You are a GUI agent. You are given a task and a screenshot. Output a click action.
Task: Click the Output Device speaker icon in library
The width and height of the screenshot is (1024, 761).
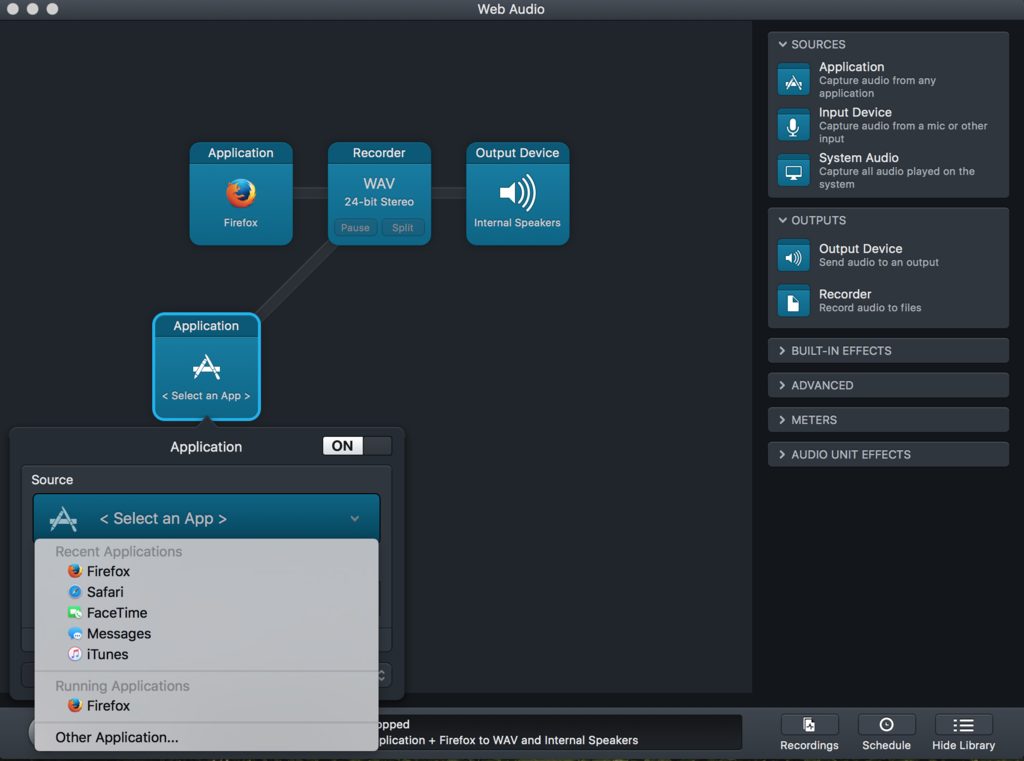click(x=793, y=255)
